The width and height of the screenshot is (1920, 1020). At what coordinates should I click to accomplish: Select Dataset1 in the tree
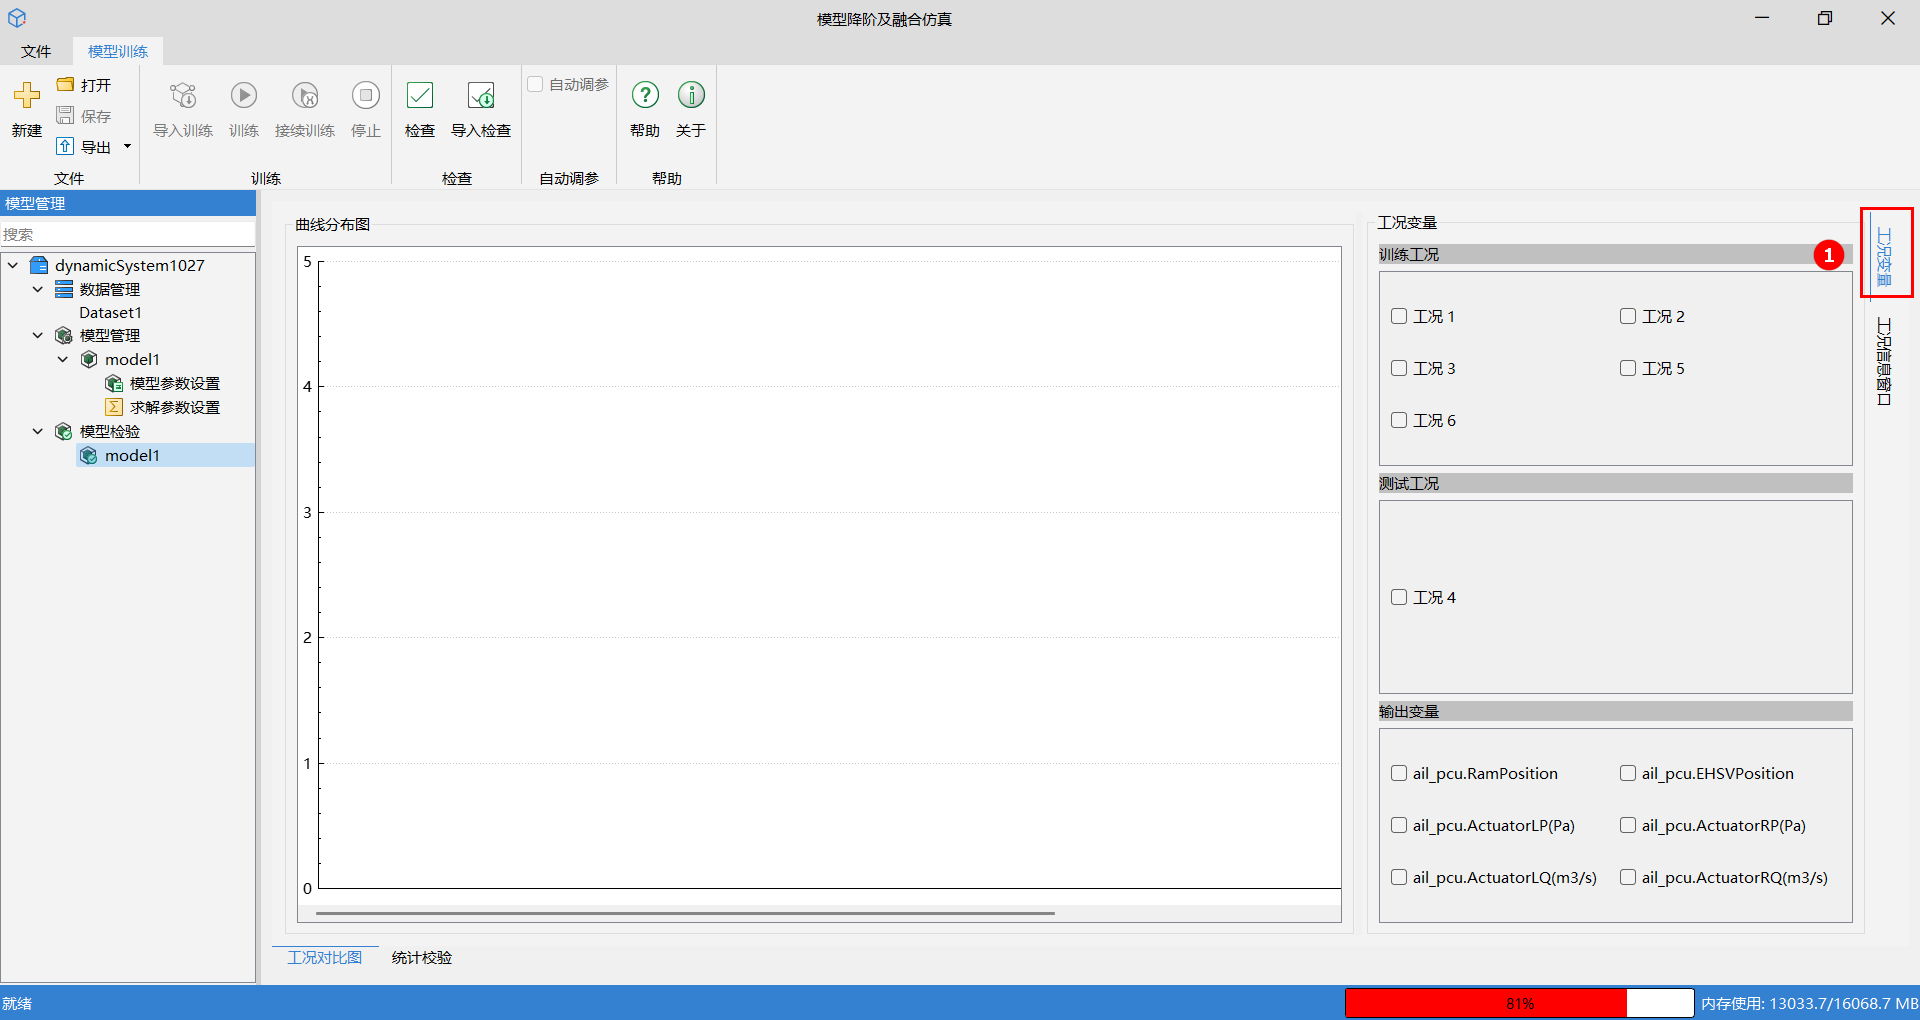pos(110,312)
